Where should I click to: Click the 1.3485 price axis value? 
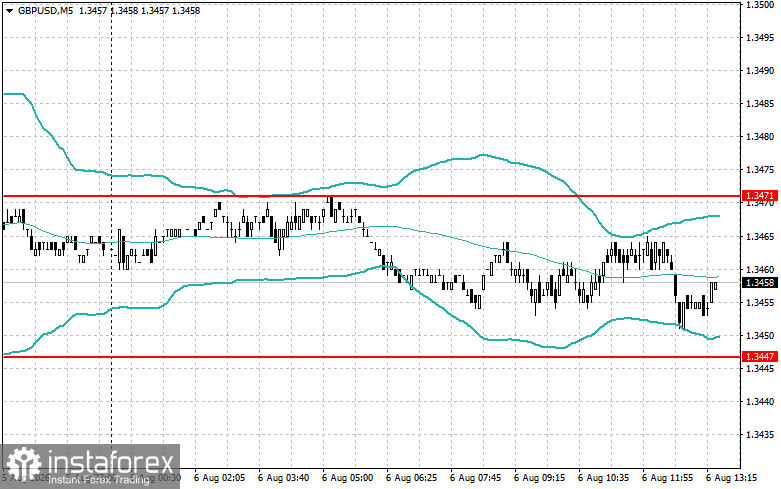(760, 104)
